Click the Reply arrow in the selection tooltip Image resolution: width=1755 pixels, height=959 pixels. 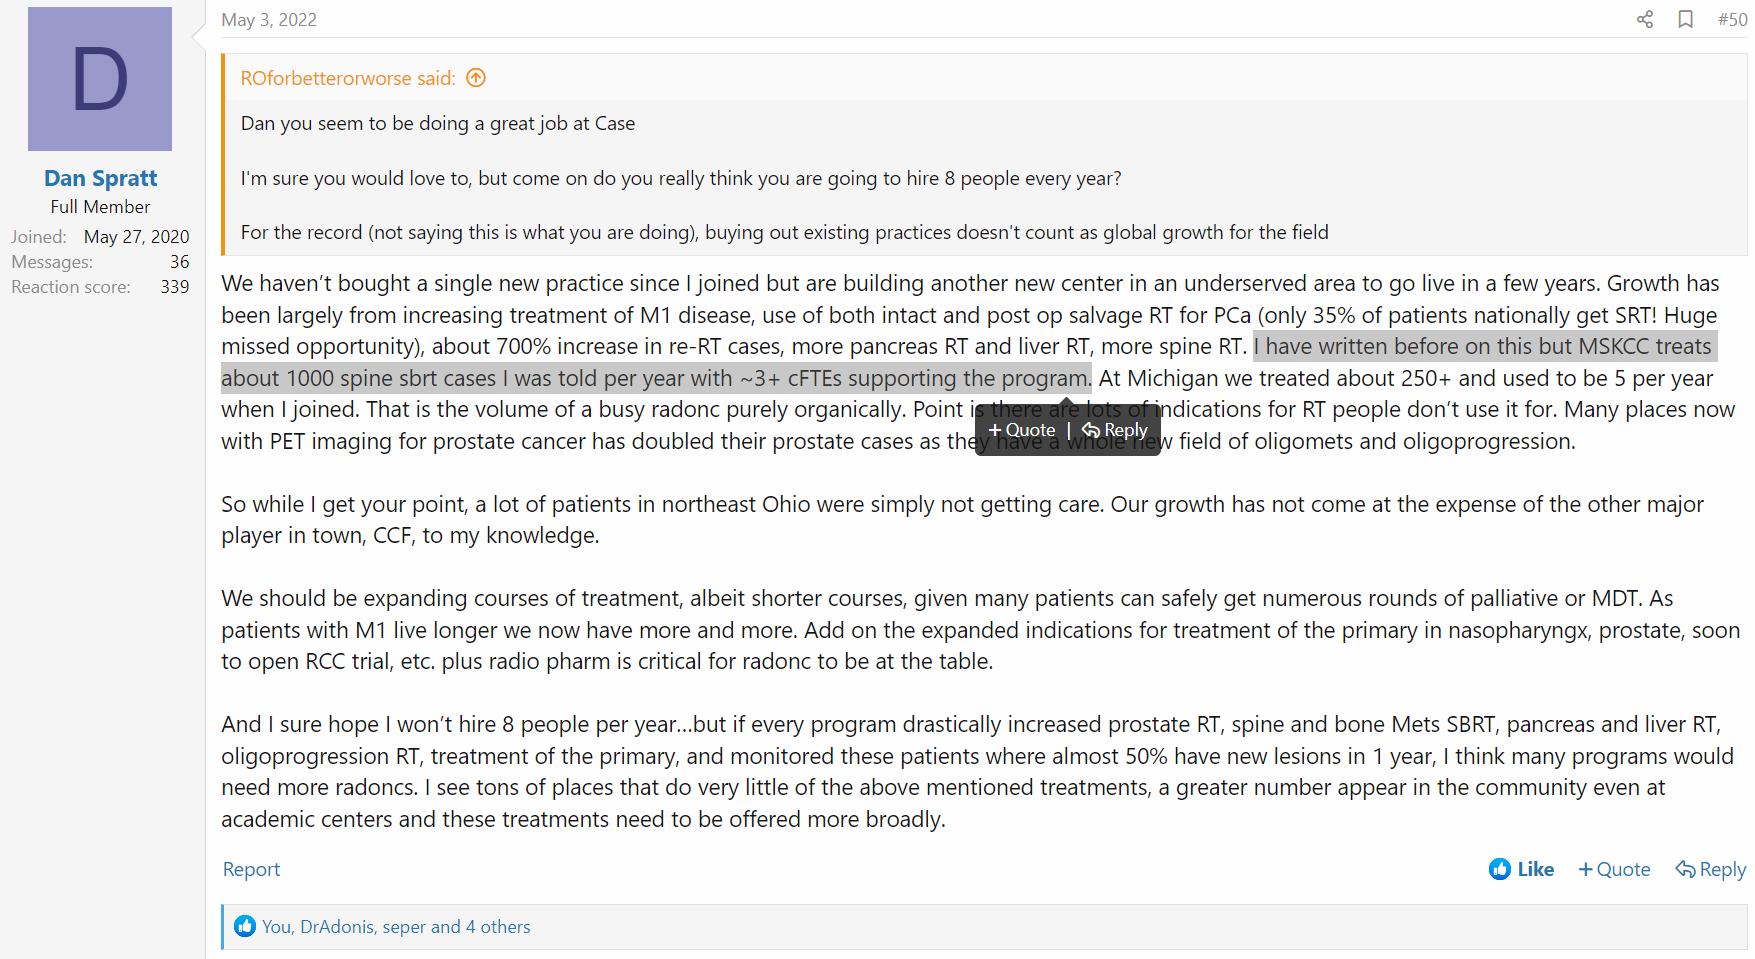tap(1091, 430)
